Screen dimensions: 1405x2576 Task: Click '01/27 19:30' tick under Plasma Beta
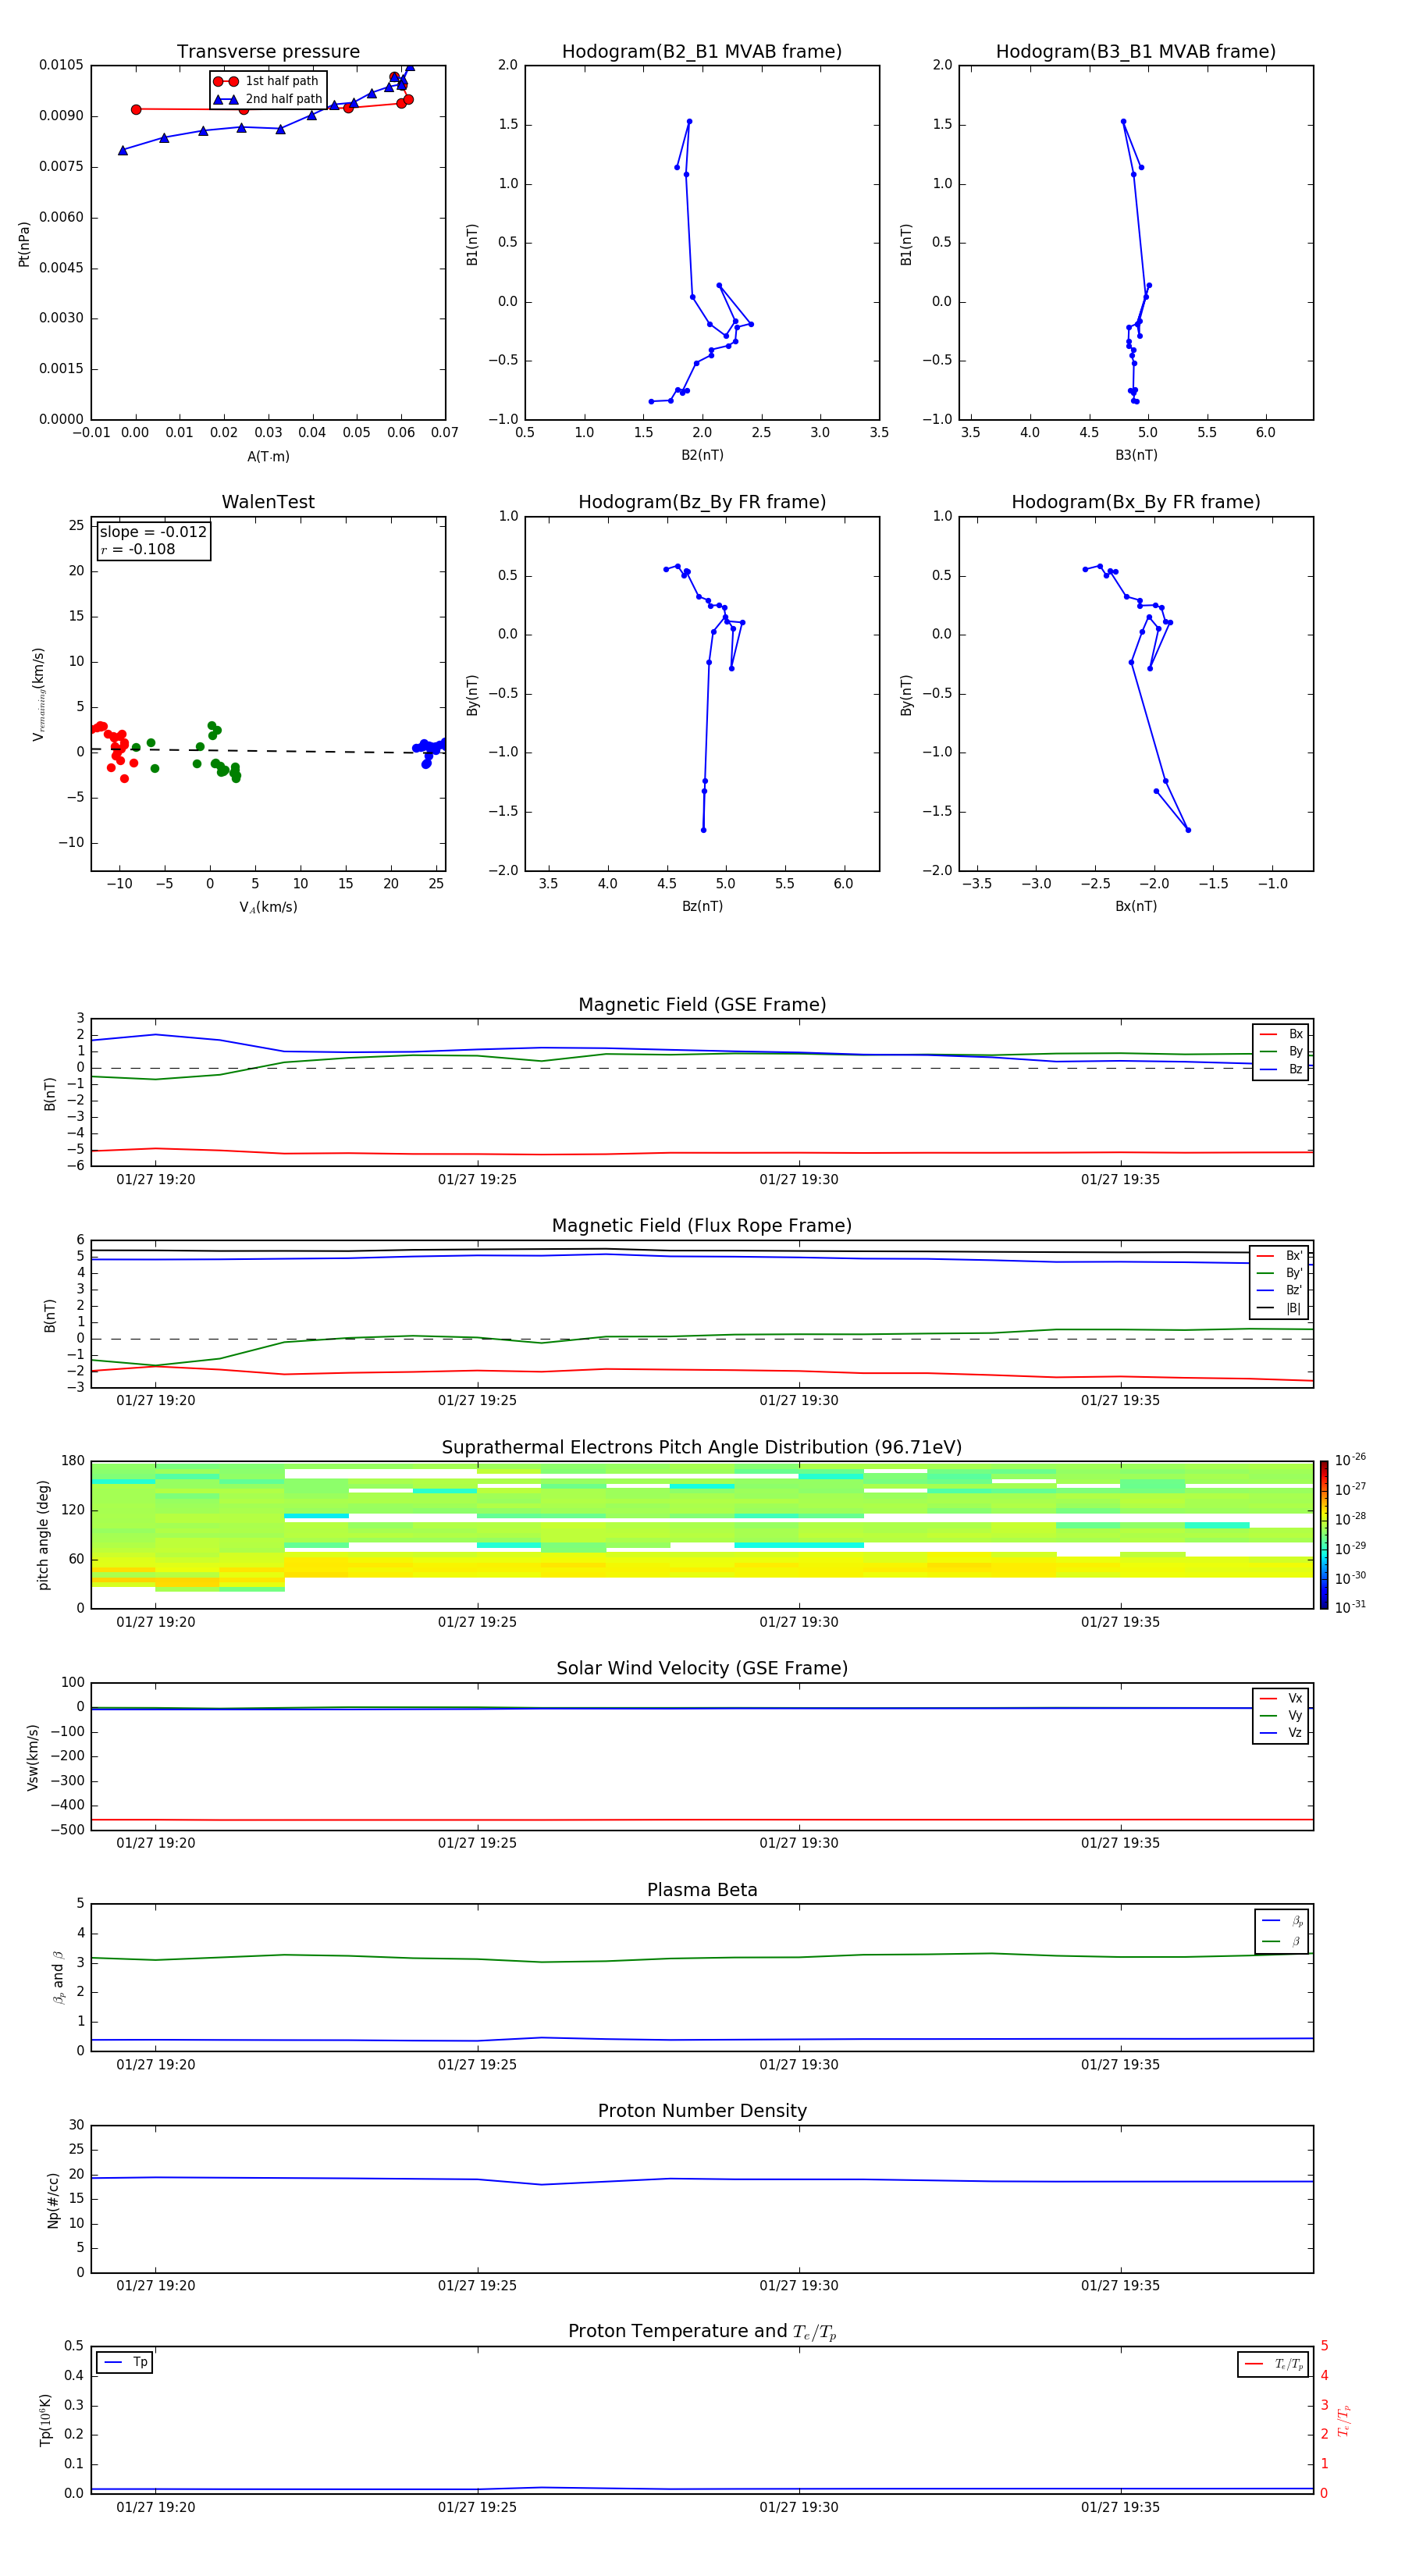click(x=799, y=2065)
